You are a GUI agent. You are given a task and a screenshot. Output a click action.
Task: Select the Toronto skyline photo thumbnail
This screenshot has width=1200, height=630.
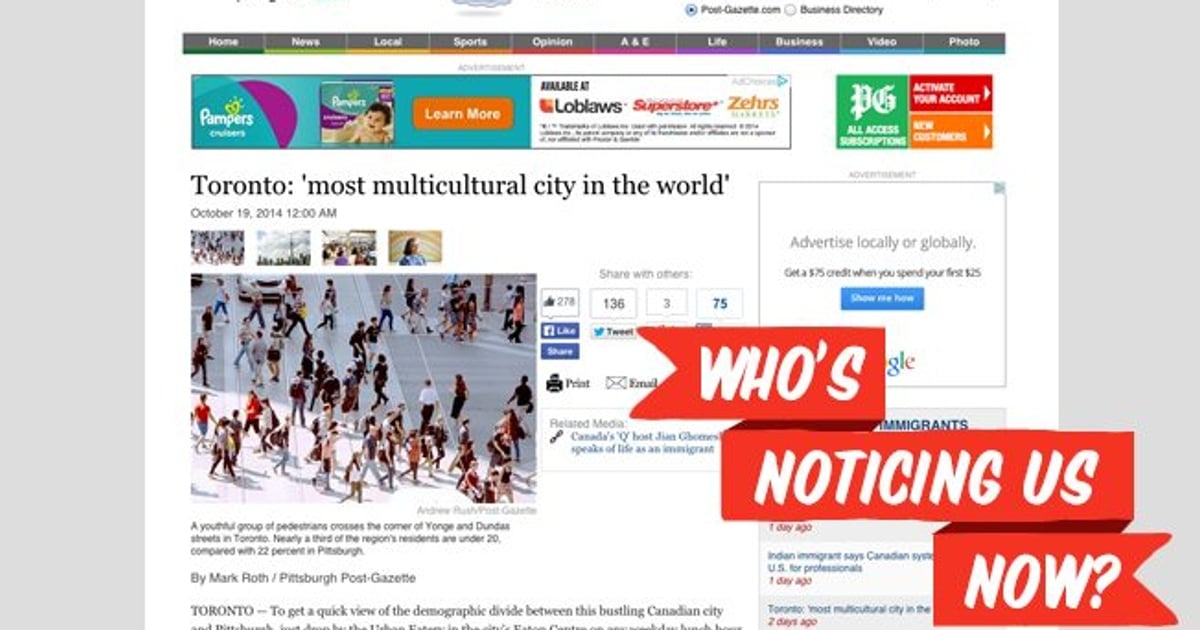(283, 248)
